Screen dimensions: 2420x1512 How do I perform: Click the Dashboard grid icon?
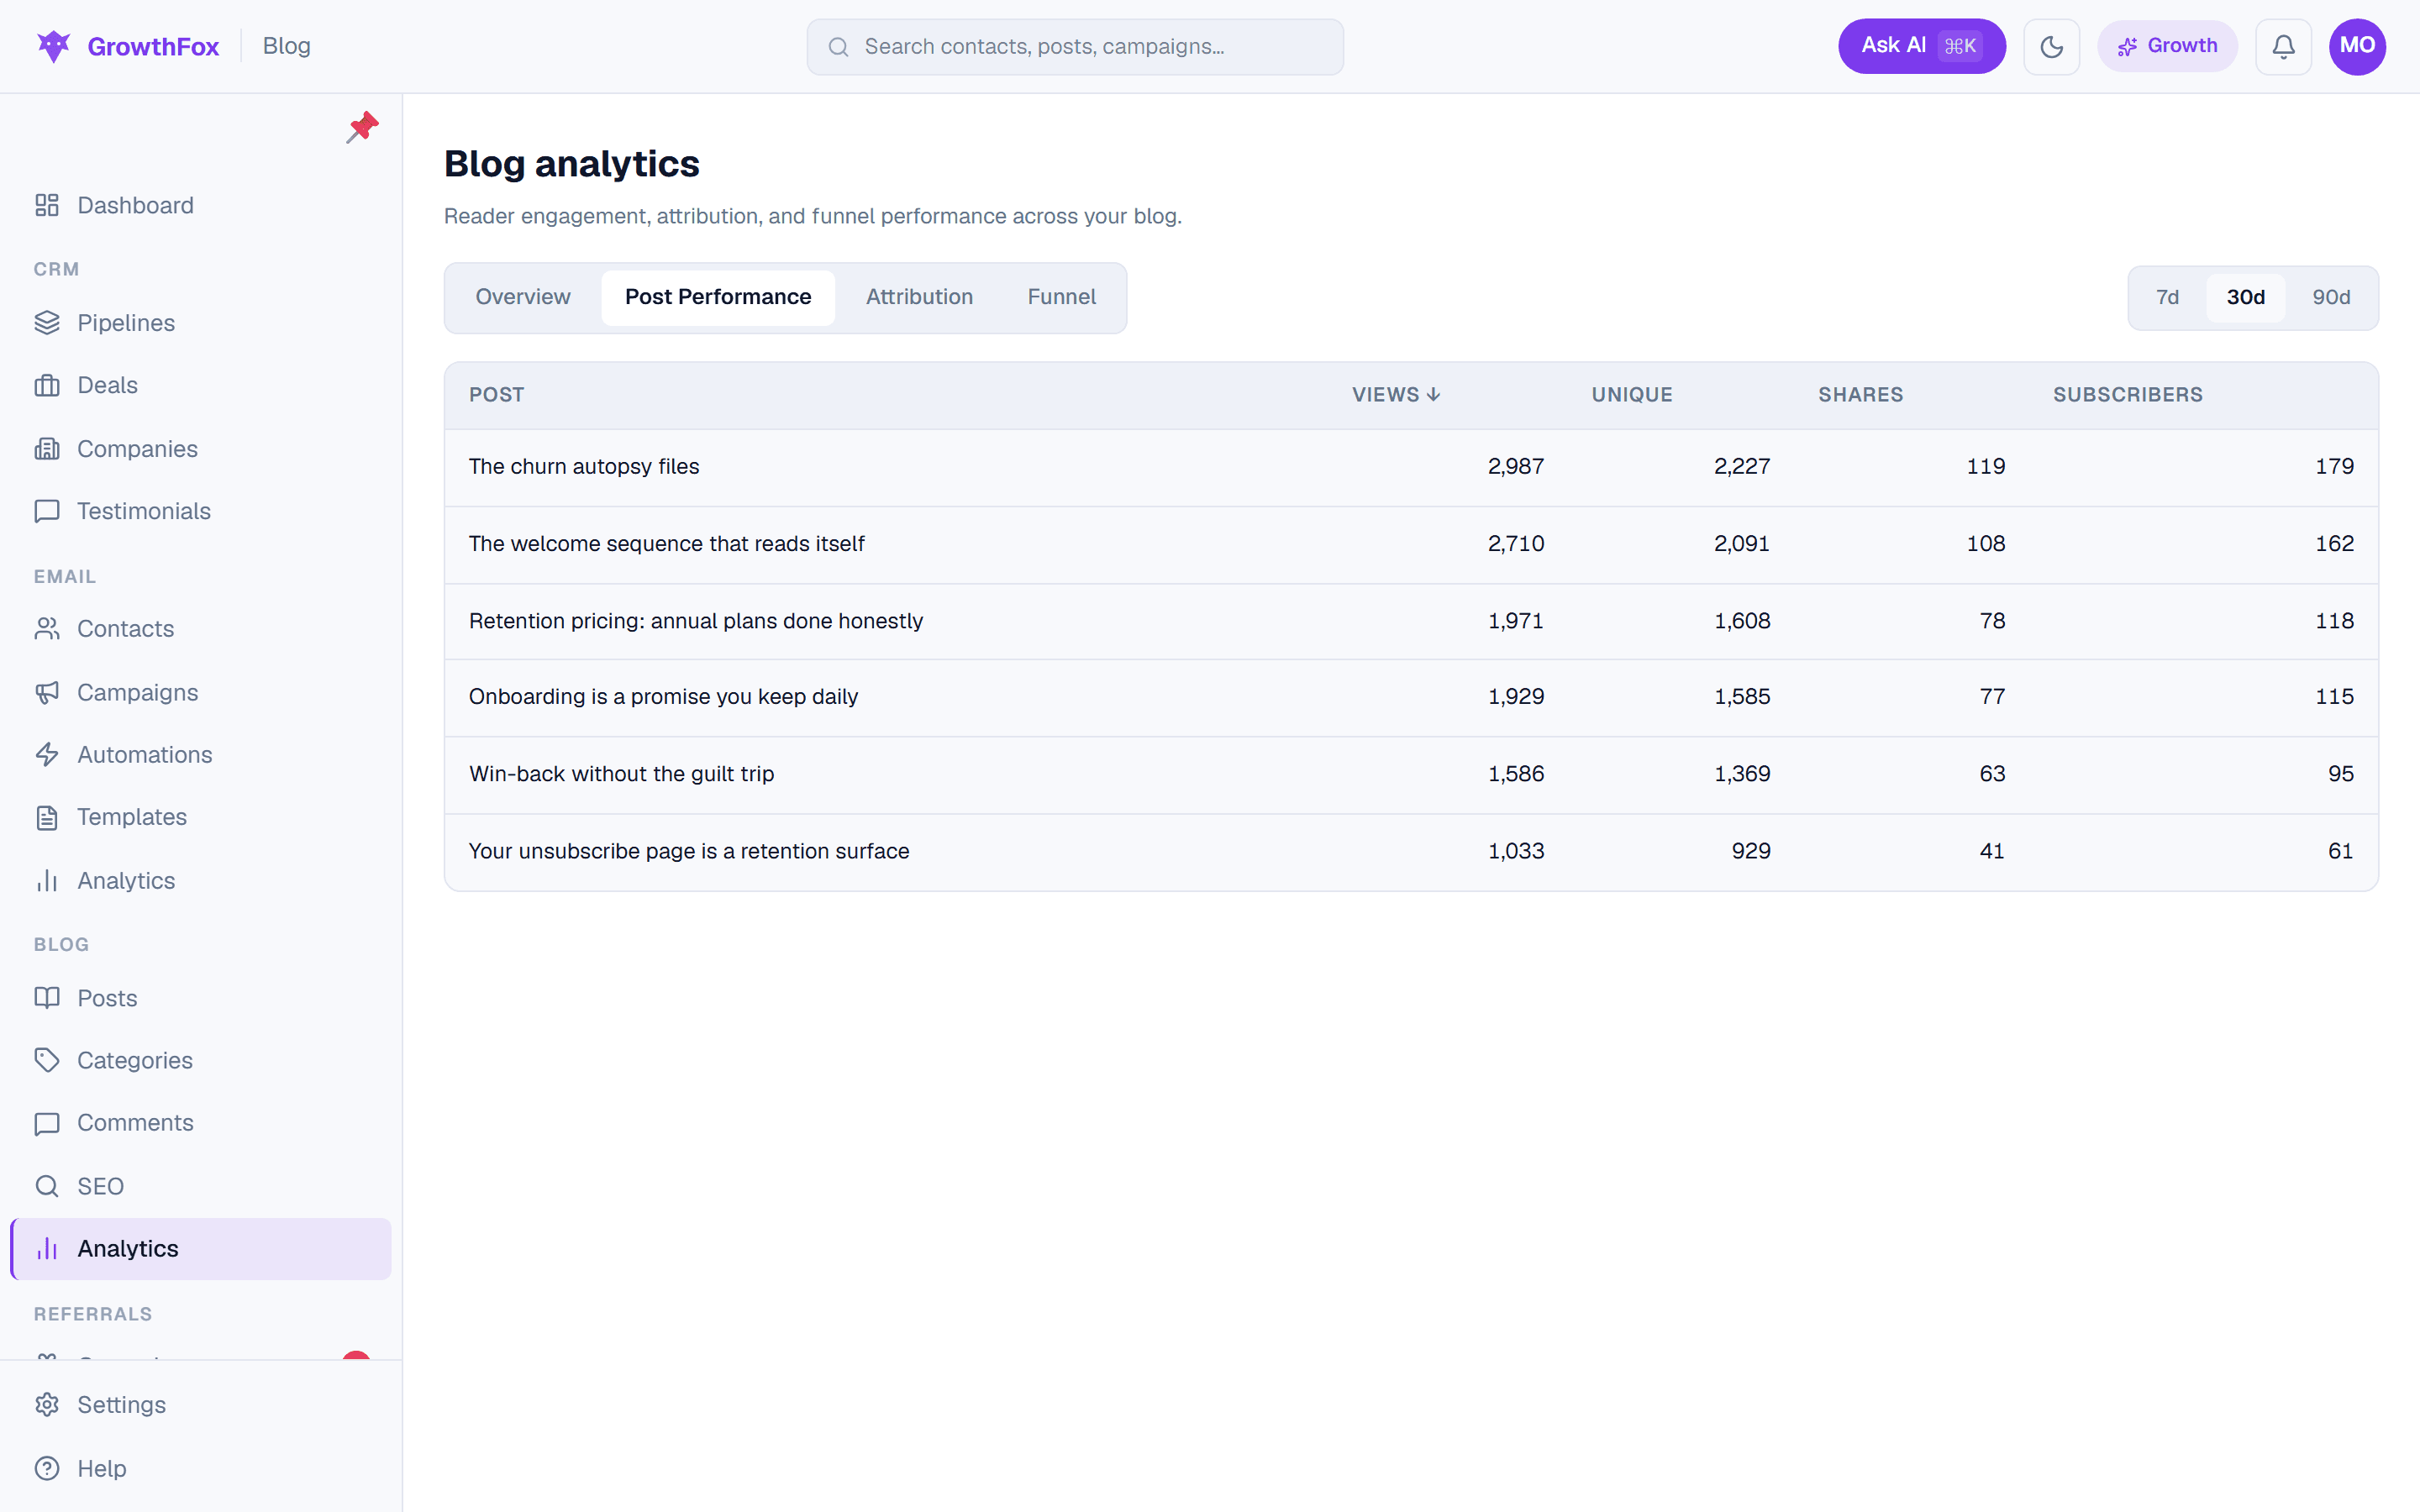[47, 205]
